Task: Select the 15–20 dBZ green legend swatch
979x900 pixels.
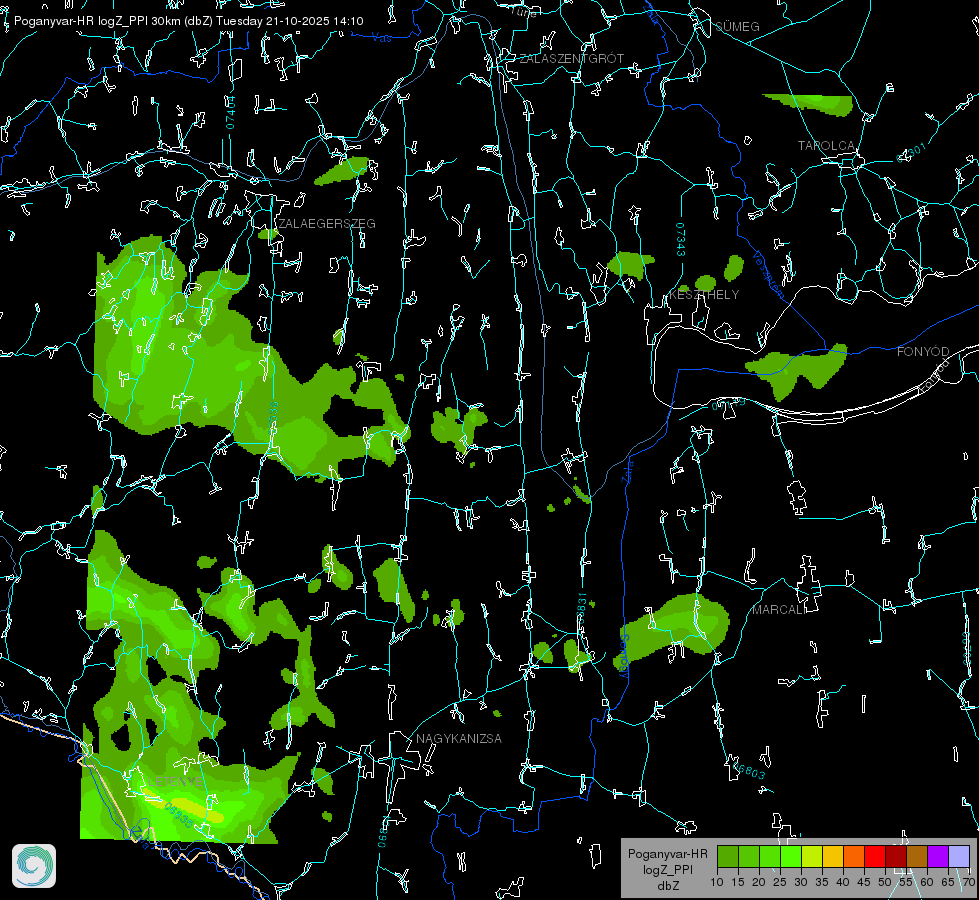Action: click(749, 856)
